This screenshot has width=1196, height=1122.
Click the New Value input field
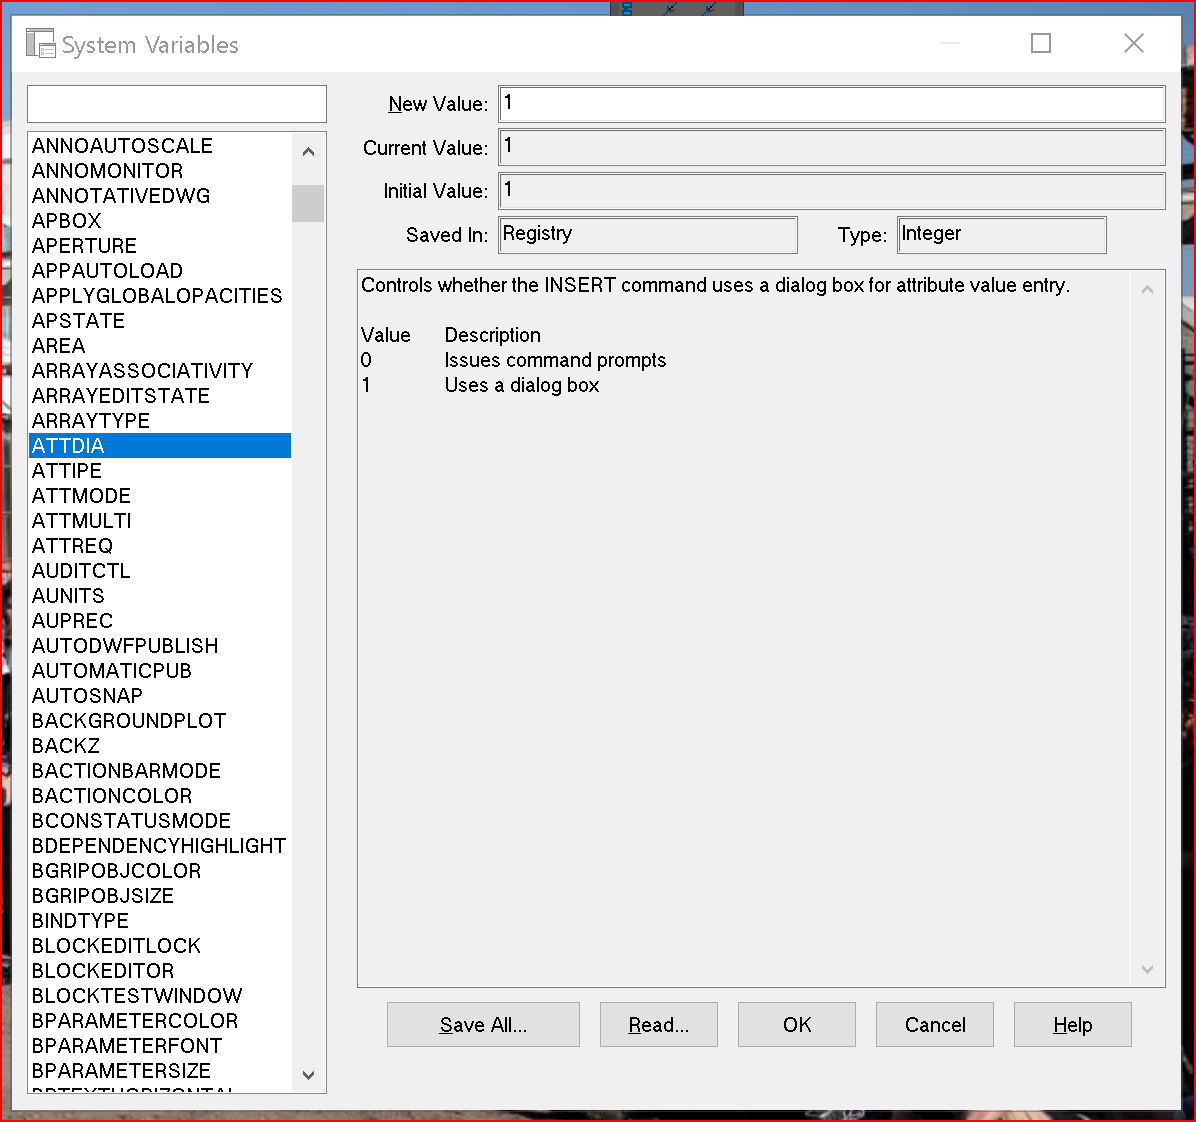(832, 104)
